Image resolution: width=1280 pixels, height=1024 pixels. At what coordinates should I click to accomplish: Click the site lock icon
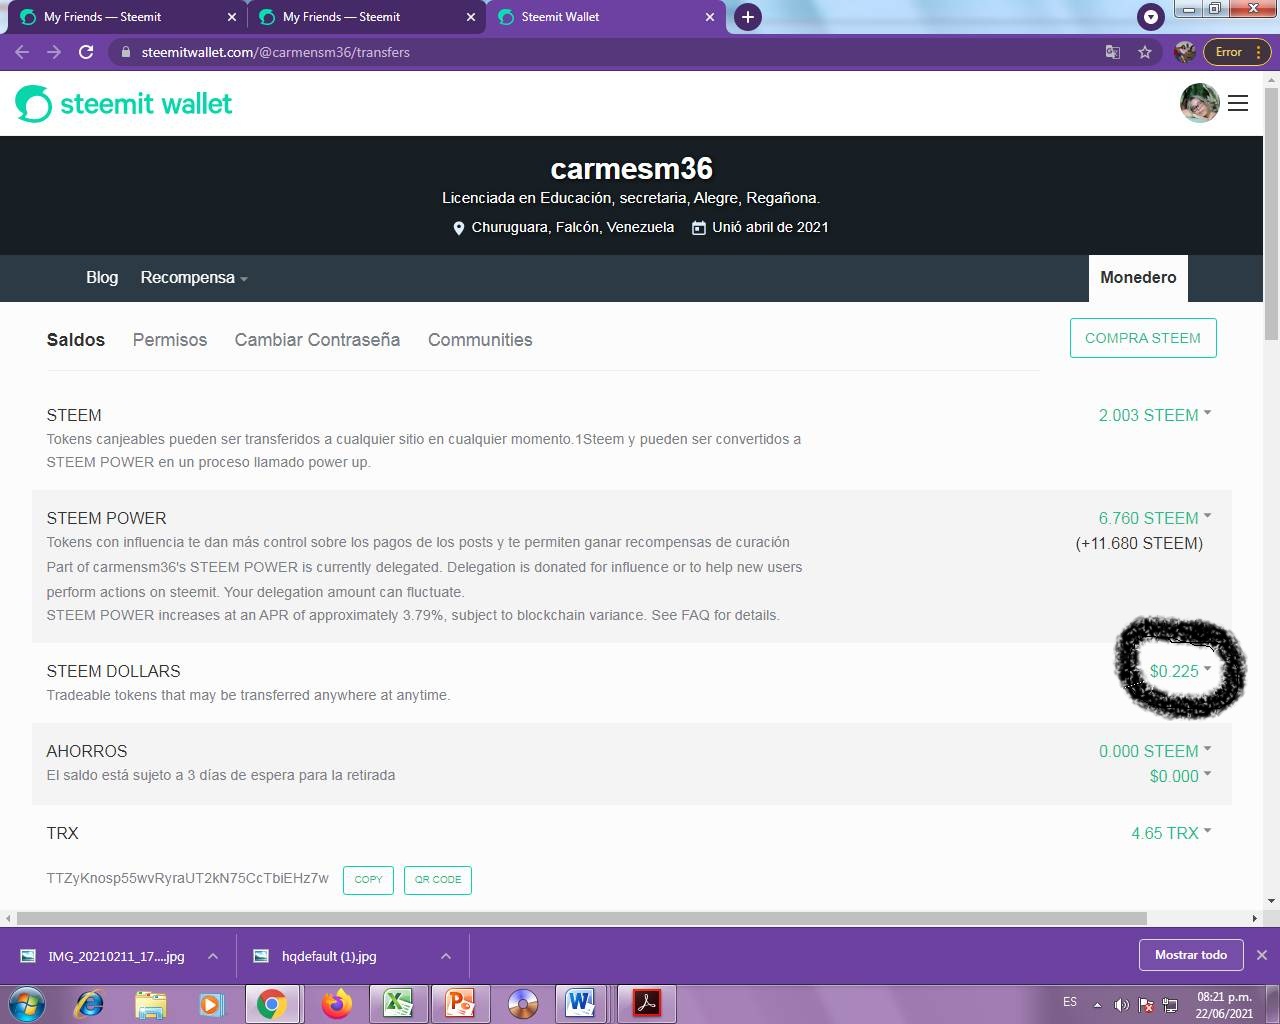(x=124, y=52)
